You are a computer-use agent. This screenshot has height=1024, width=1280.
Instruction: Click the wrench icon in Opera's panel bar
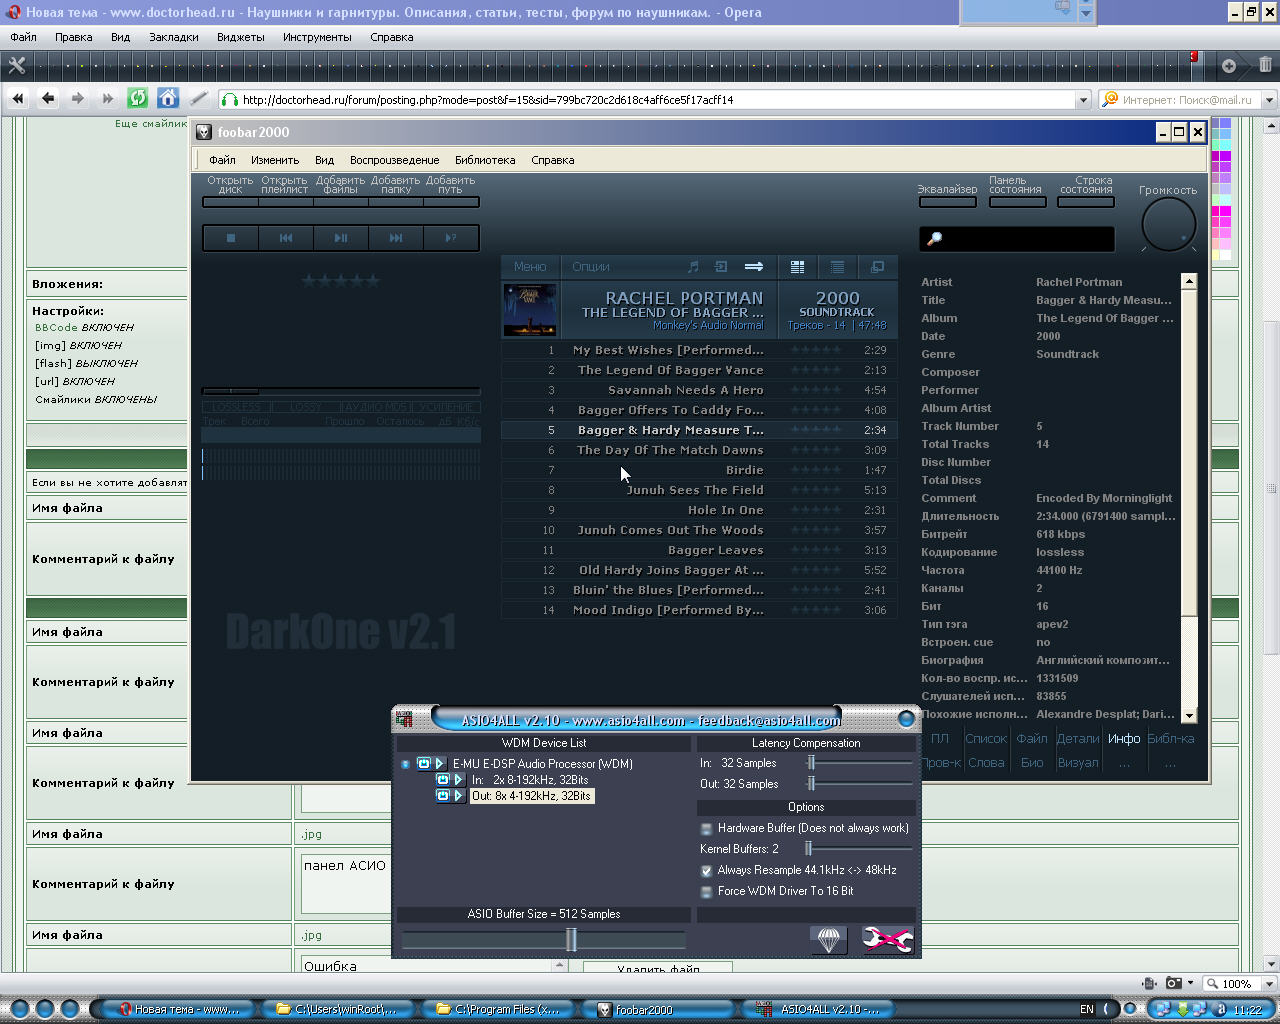(x=16, y=65)
